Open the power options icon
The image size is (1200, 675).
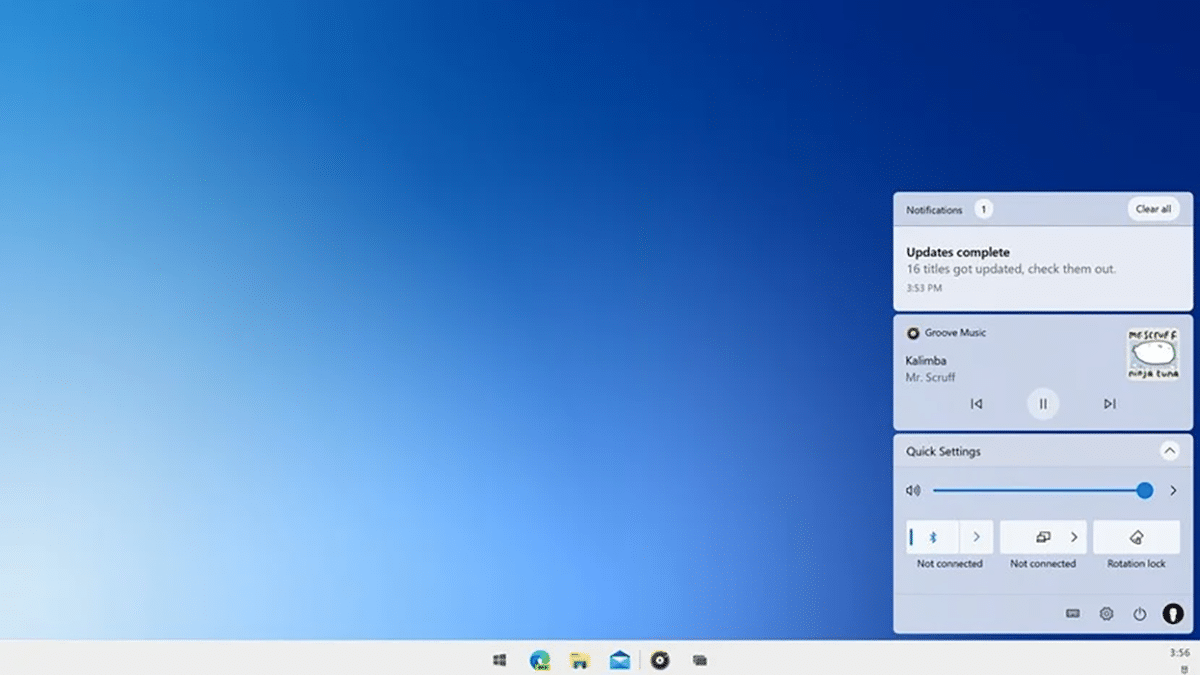[x=1140, y=613]
